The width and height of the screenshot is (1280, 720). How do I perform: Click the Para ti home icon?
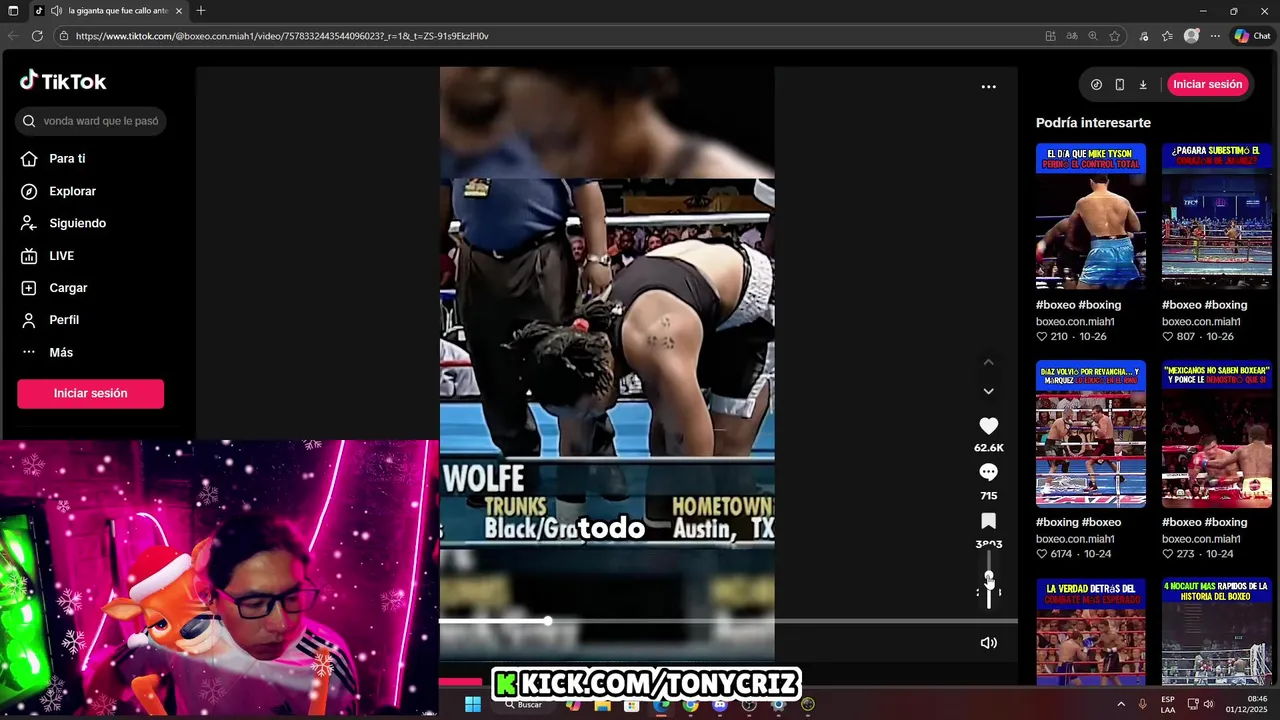pos(29,159)
